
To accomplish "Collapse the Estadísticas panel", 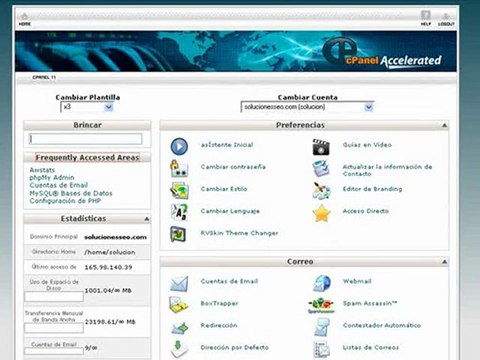I will coord(146,219).
